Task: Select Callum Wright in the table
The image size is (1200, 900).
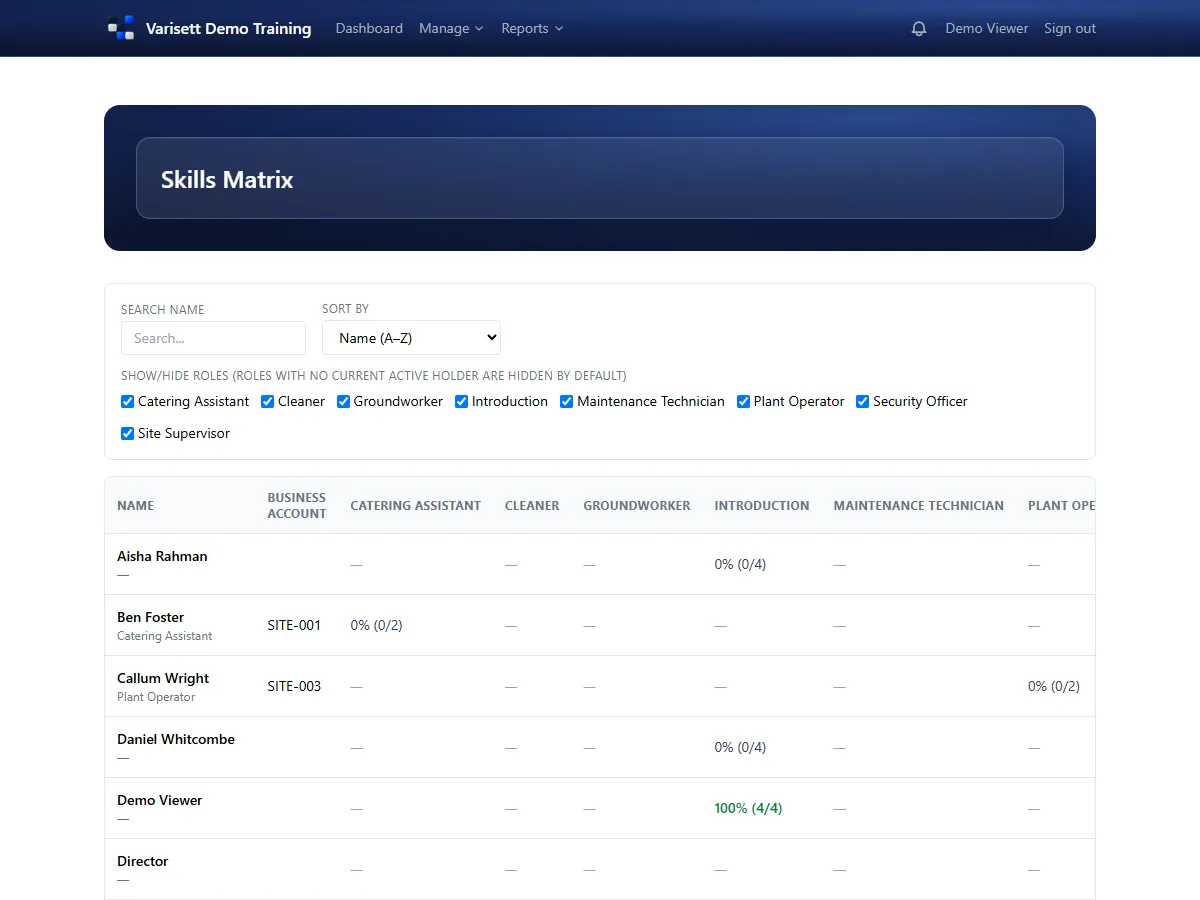Action: tap(163, 678)
